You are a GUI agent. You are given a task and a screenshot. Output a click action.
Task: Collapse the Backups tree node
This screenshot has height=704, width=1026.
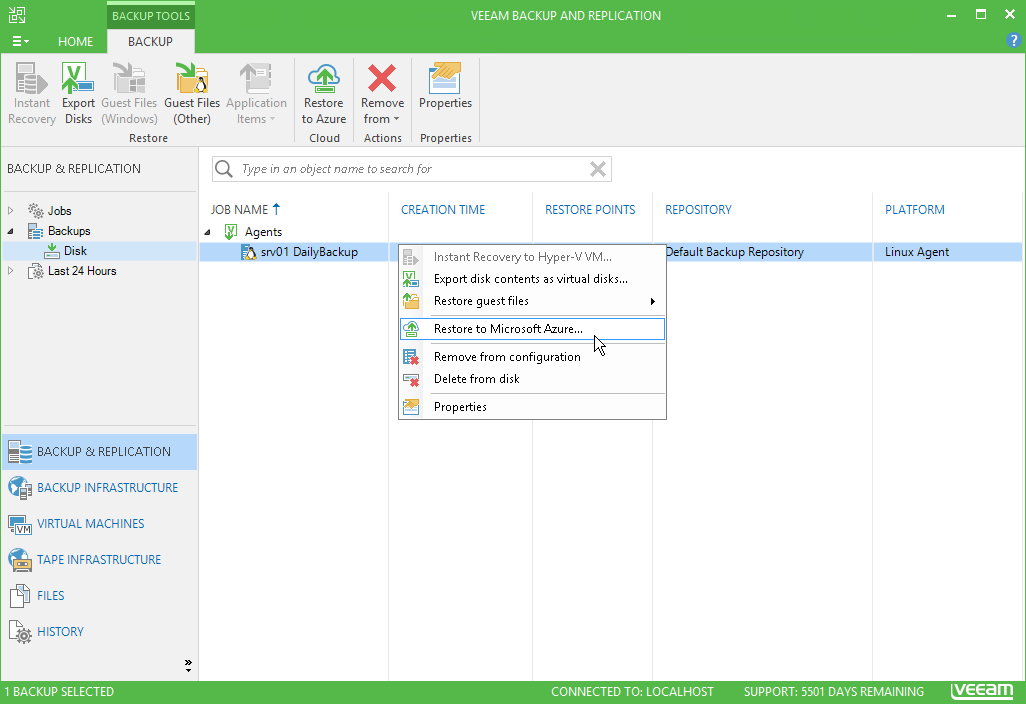click(x=10, y=231)
